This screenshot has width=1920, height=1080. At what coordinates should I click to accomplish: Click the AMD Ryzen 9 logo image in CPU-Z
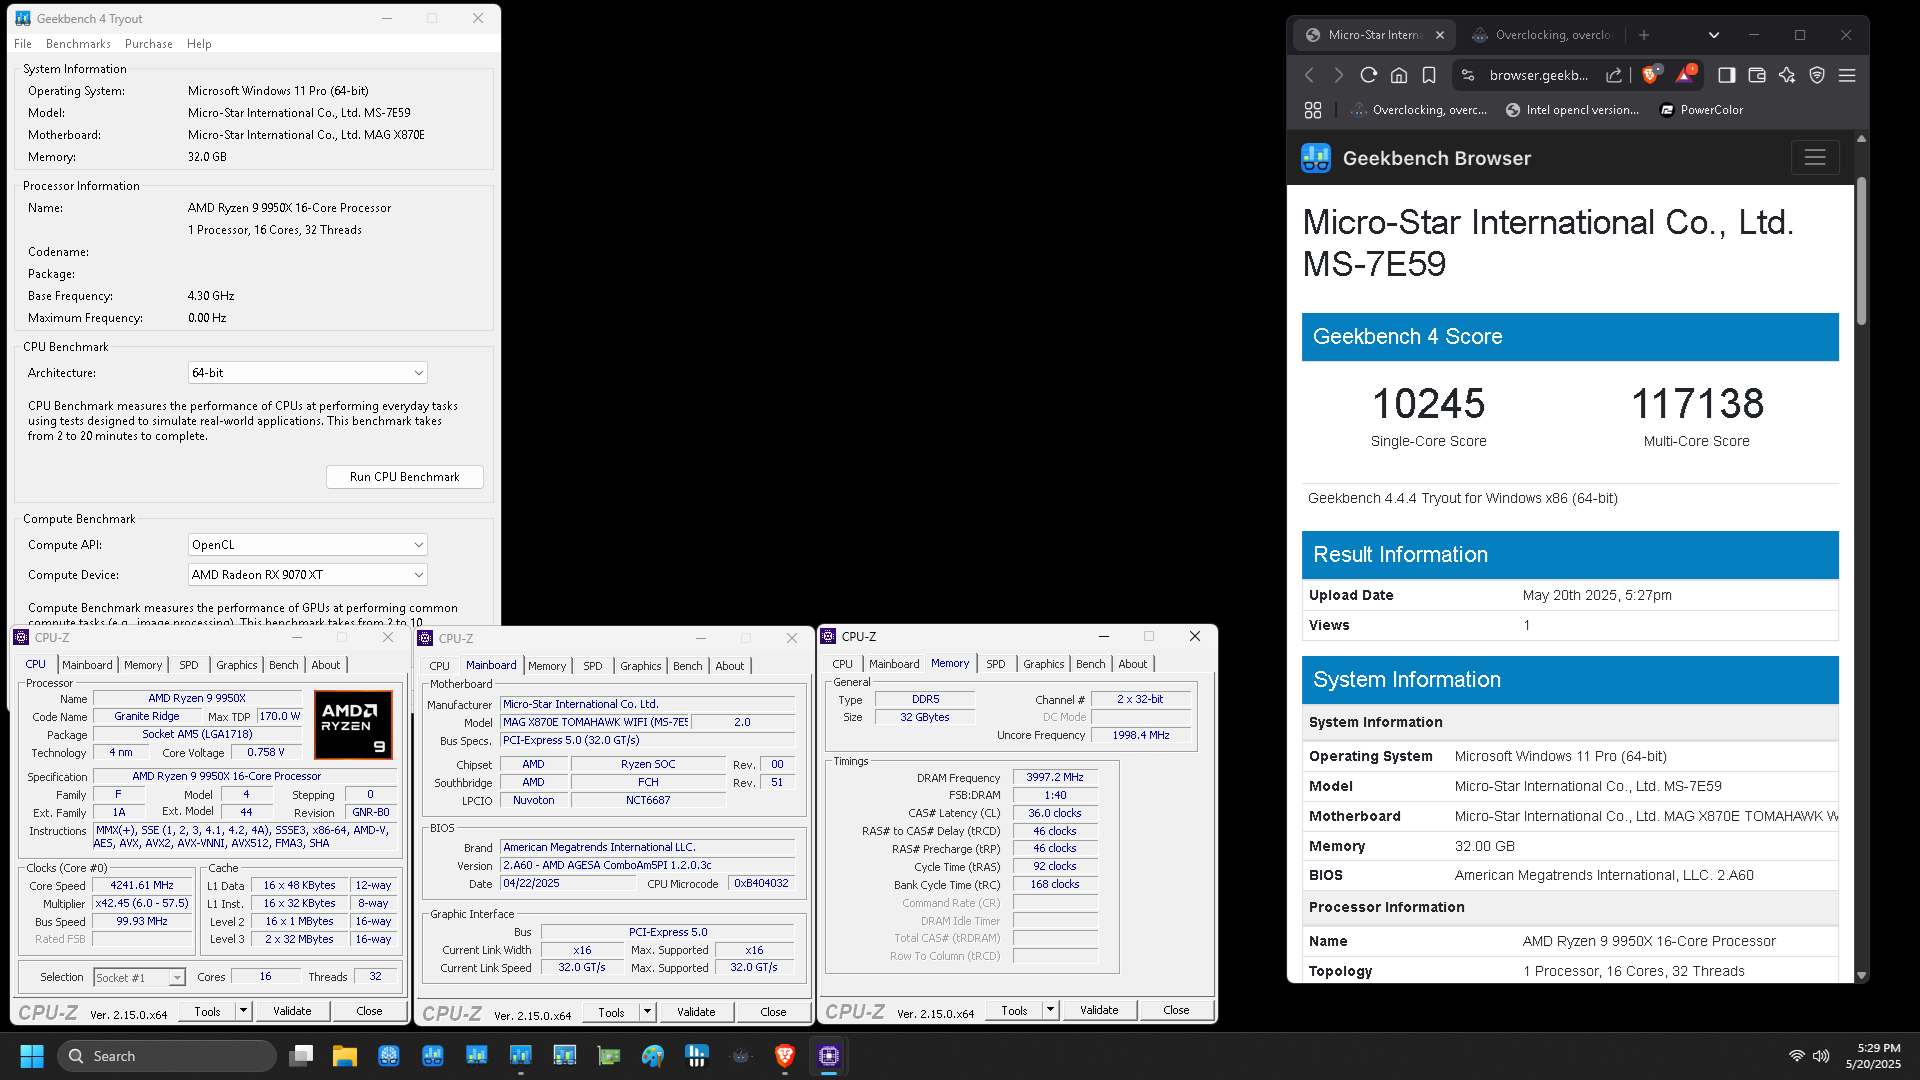point(353,725)
